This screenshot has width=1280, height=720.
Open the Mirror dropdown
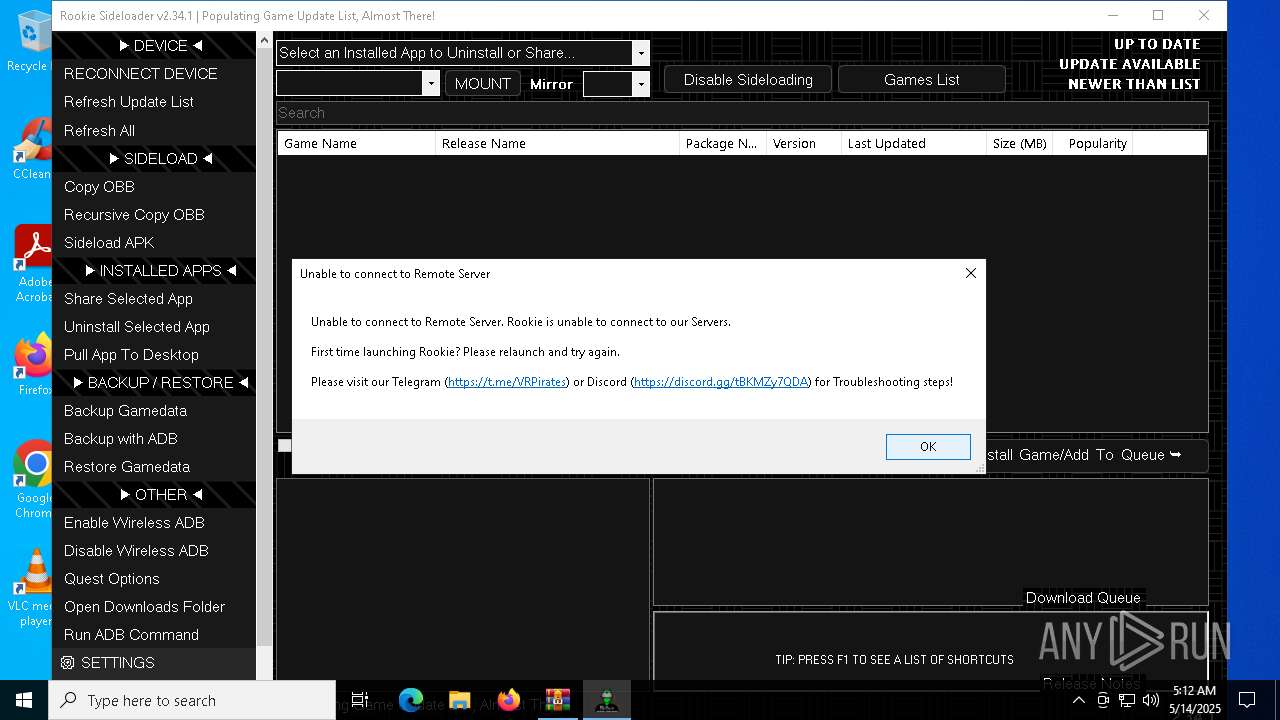pyautogui.click(x=641, y=84)
